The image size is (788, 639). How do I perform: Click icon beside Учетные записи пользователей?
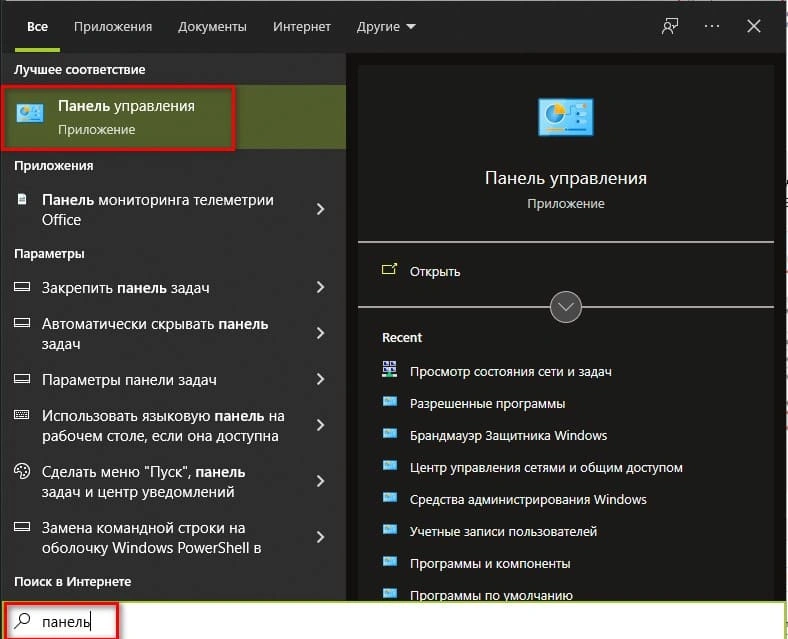(x=390, y=529)
